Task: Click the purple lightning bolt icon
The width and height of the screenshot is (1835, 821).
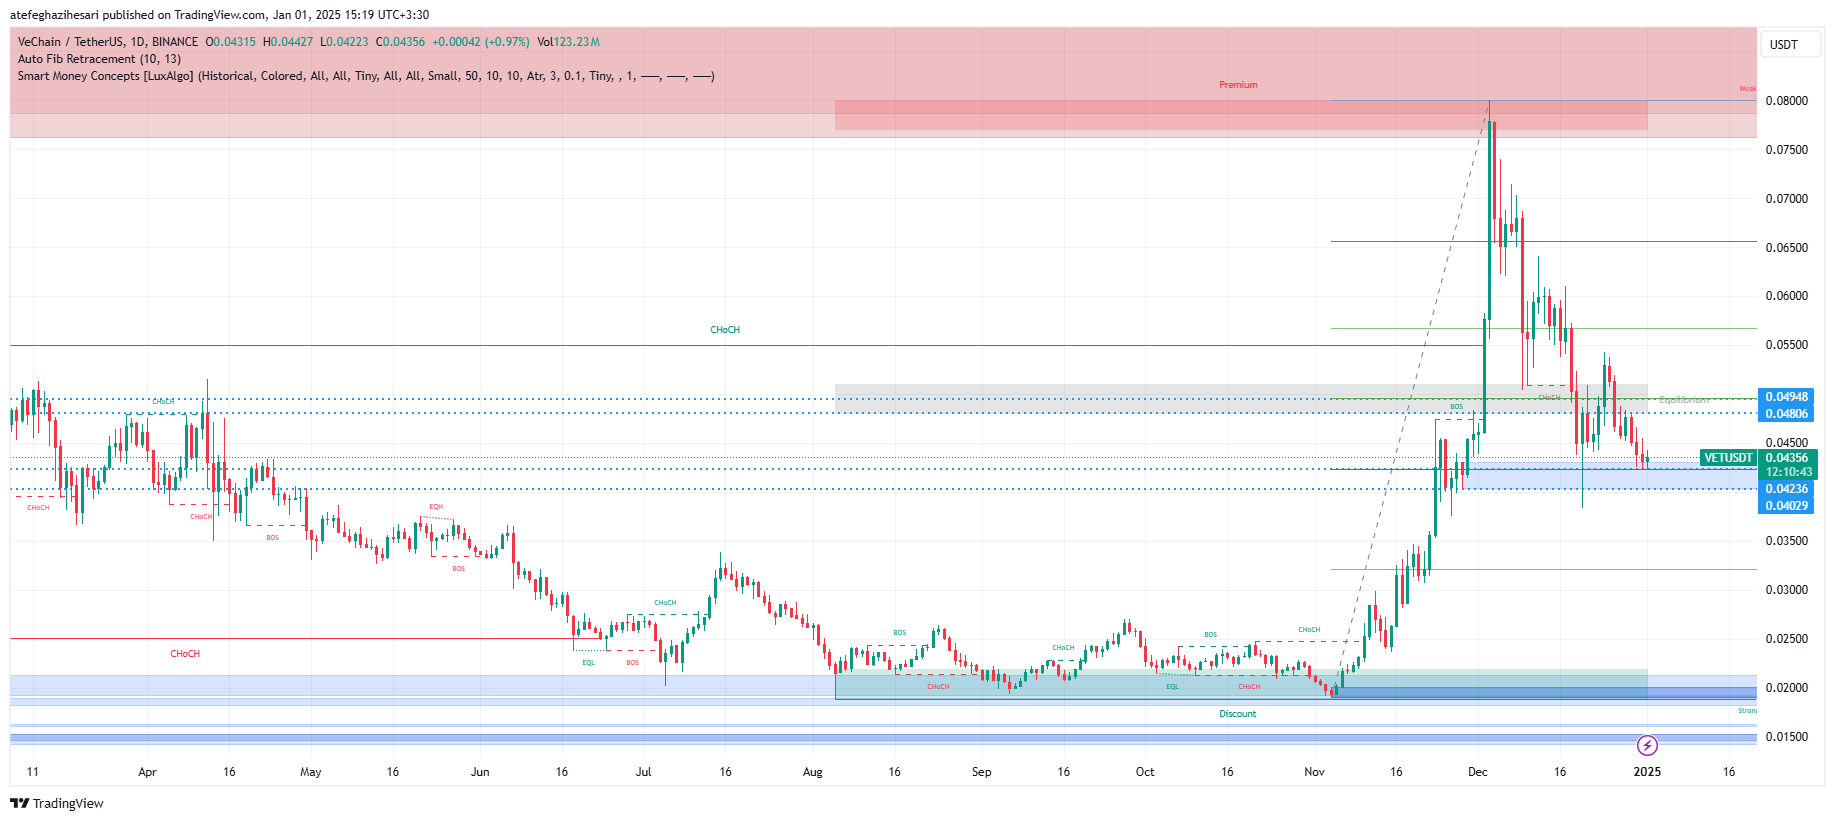Action: [1647, 745]
